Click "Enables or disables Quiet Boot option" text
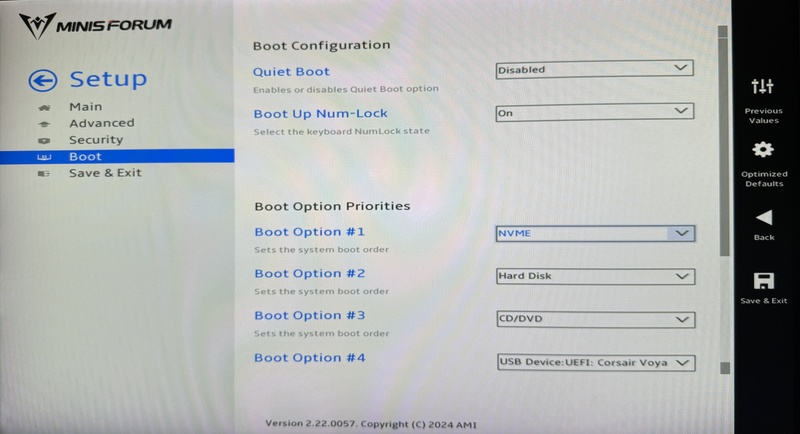The width and height of the screenshot is (800, 434). tap(346, 89)
